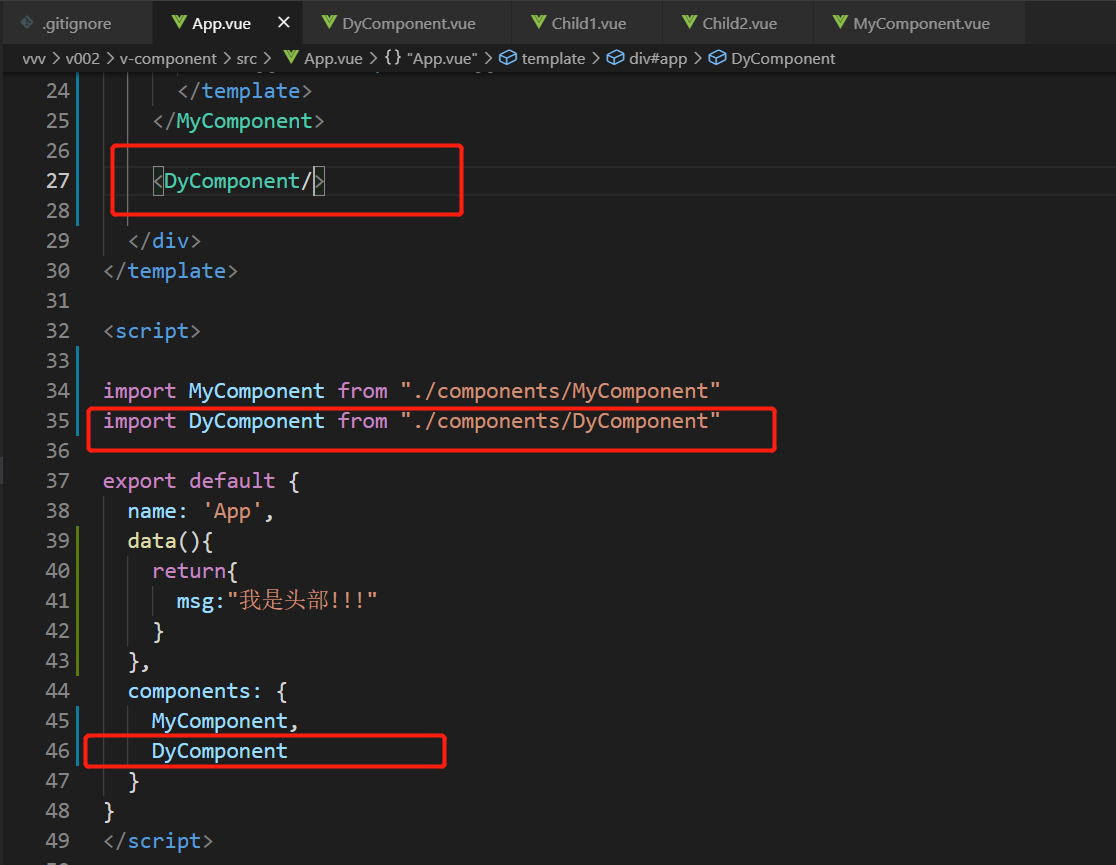1116x865 pixels.
Task: Open the div#app breadcrumb segment
Action: [x=658, y=58]
